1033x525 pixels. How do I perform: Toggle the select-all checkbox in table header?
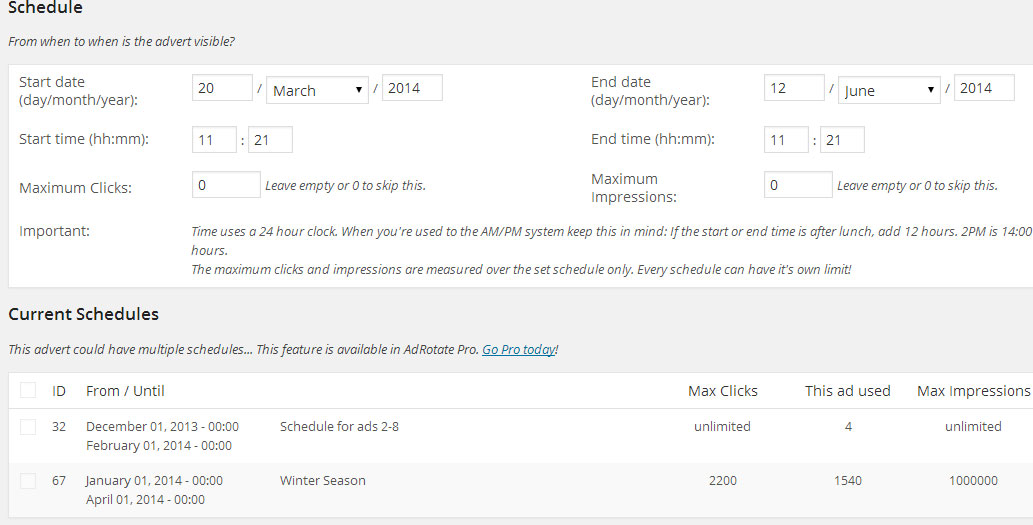pos(28,390)
